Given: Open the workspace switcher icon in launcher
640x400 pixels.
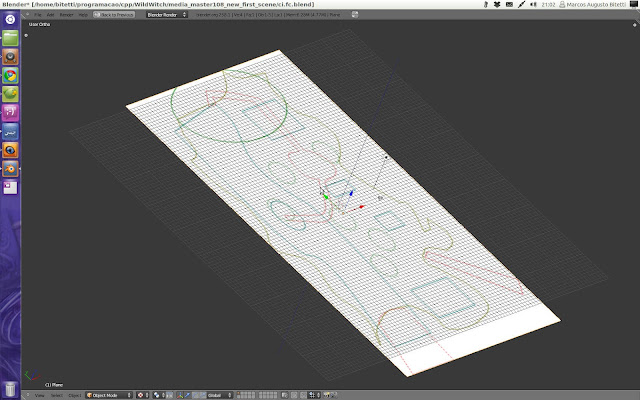Looking at the screenshot, I should (10, 188).
